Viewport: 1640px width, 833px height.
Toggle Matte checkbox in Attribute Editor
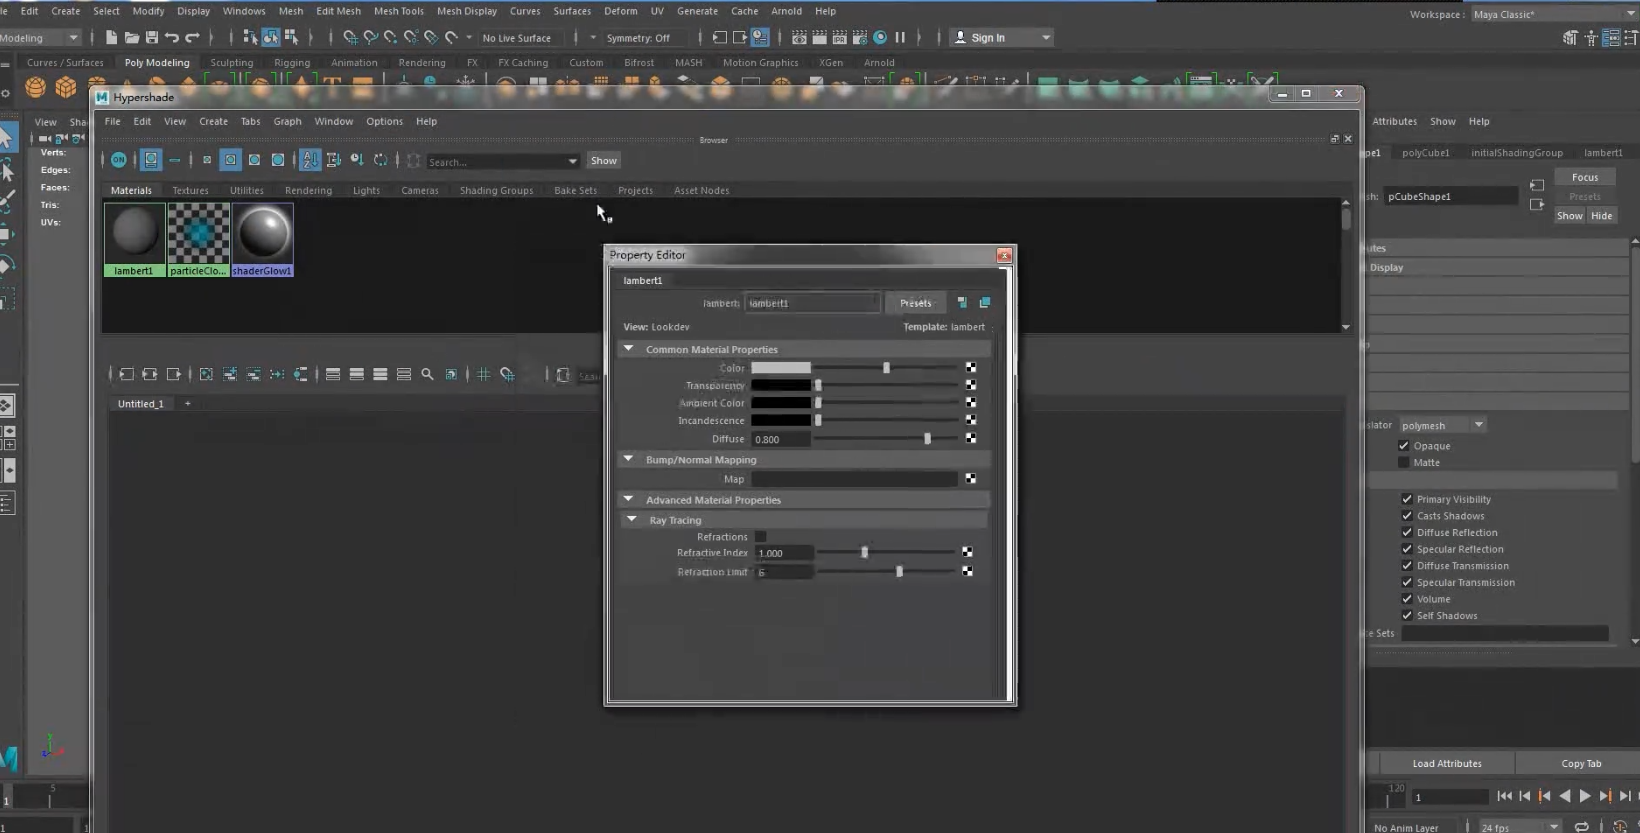pos(1404,462)
